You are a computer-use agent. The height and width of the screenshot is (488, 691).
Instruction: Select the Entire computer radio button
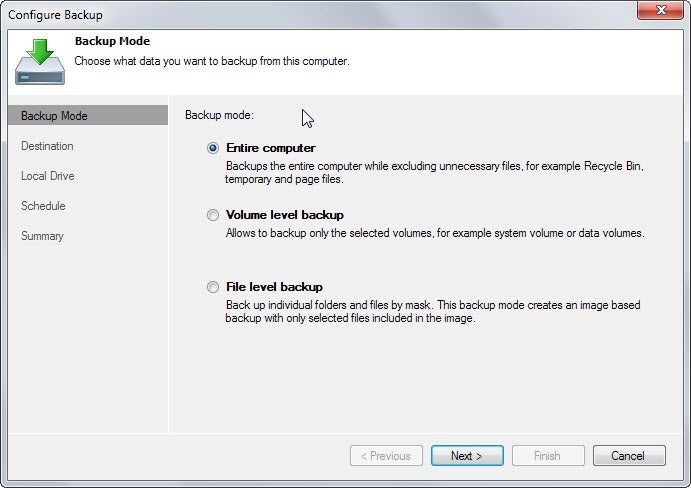pos(212,148)
